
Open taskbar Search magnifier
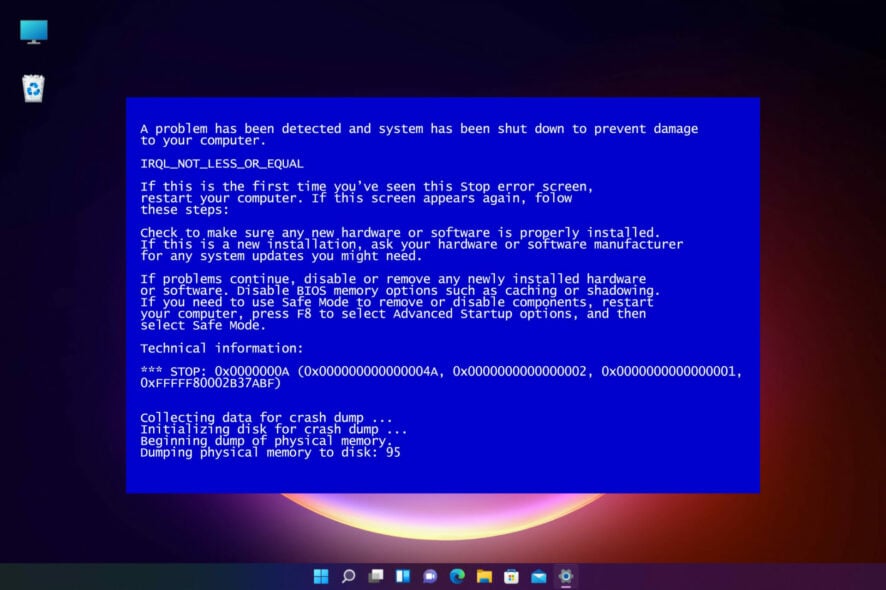click(348, 576)
